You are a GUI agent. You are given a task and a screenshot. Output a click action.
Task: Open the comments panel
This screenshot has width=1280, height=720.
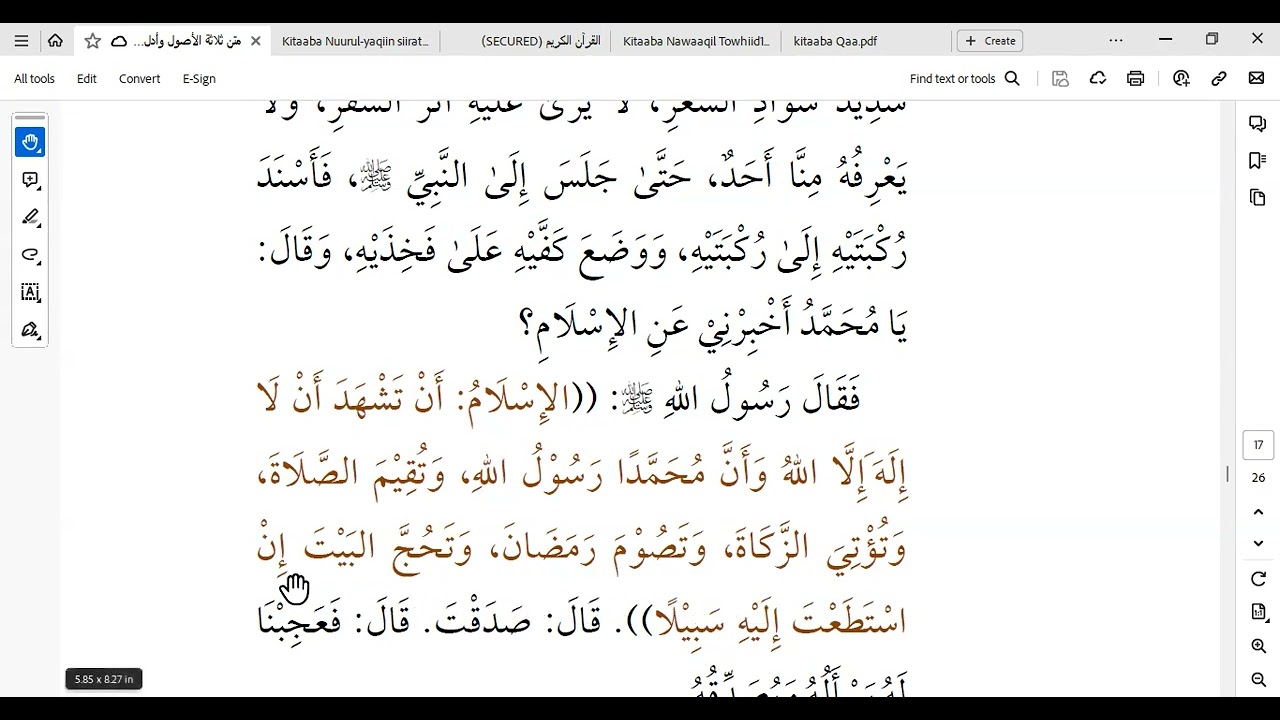[x=1258, y=123]
